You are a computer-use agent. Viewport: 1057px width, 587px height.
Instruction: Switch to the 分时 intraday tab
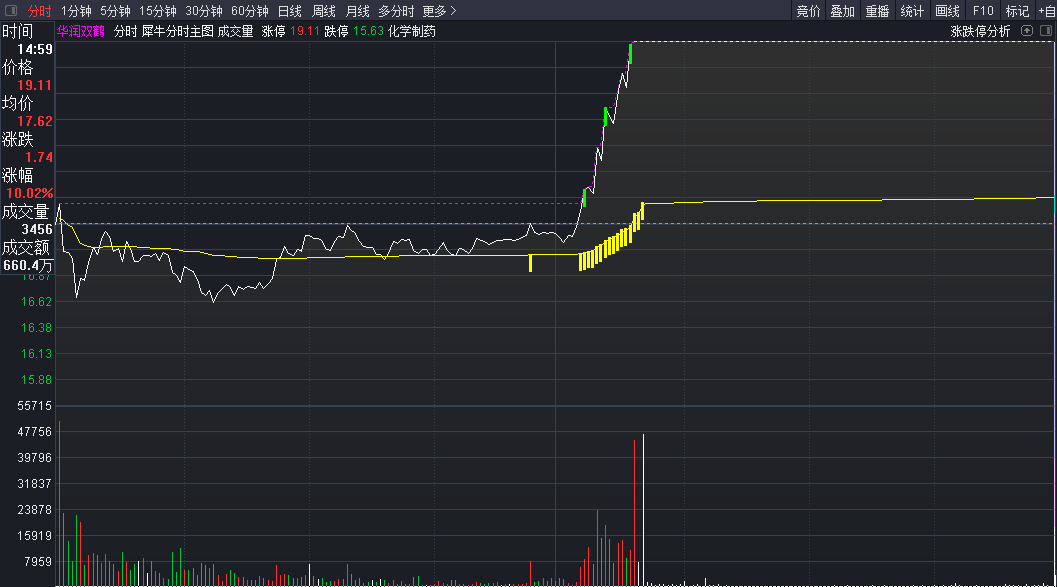tap(39, 11)
